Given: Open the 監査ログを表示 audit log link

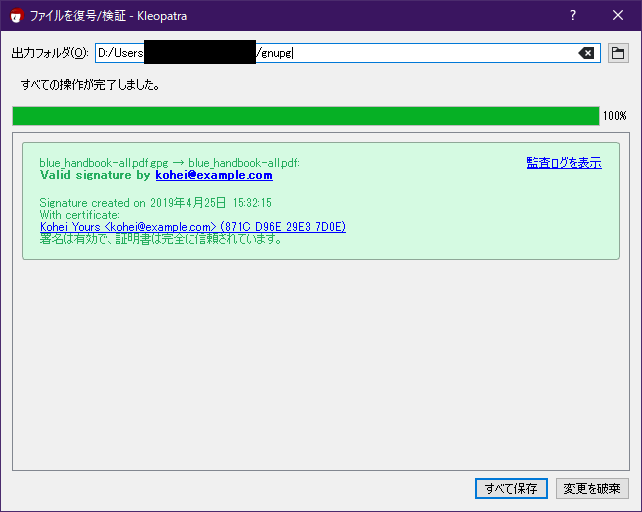Looking at the screenshot, I should 564,163.
